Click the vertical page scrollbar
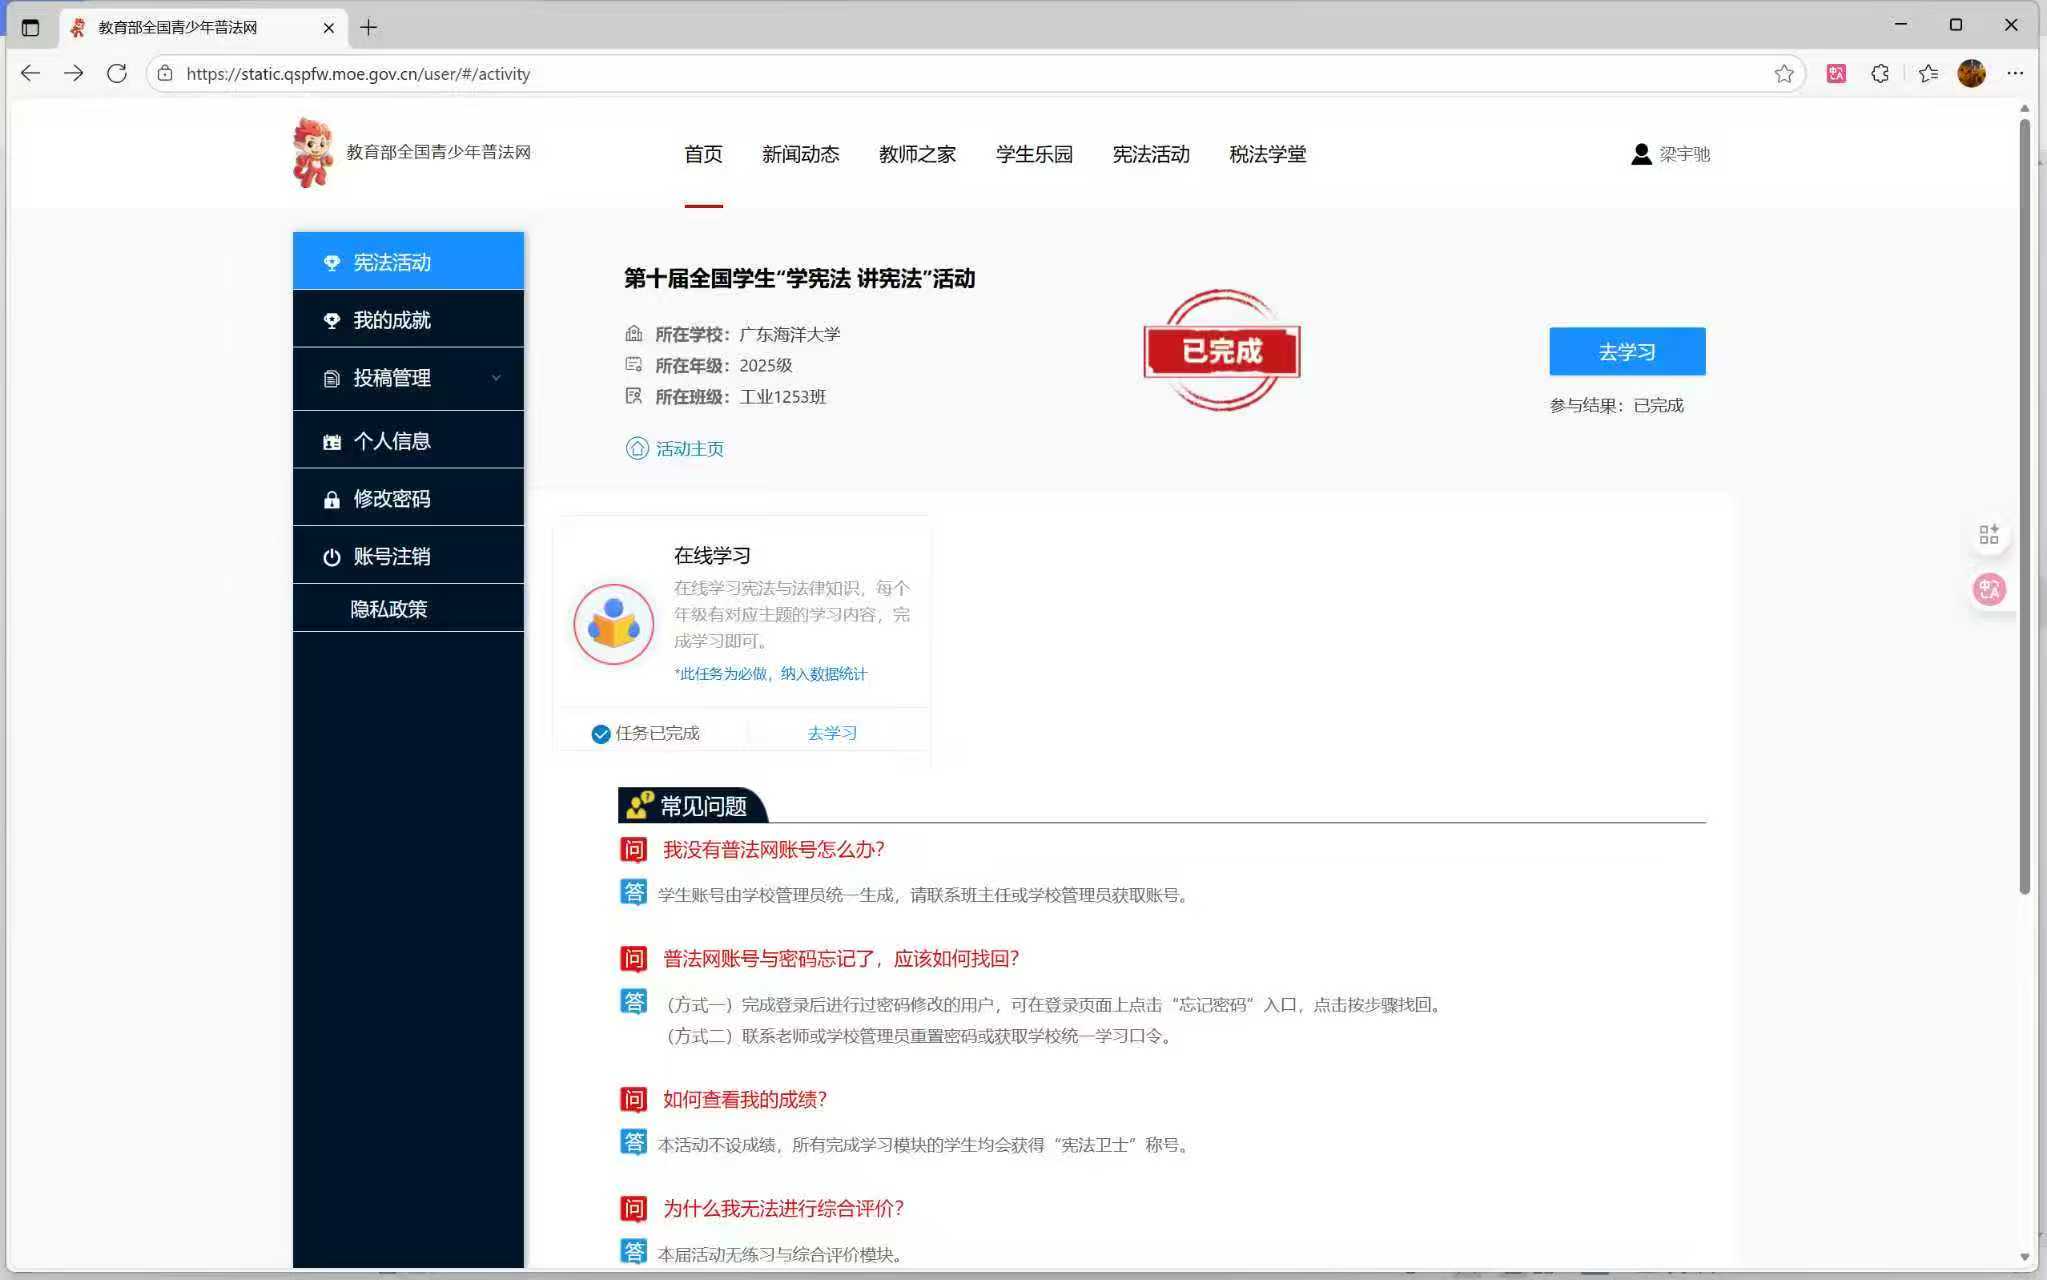Screen dimensions: 2047x1280 click(2024, 500)
